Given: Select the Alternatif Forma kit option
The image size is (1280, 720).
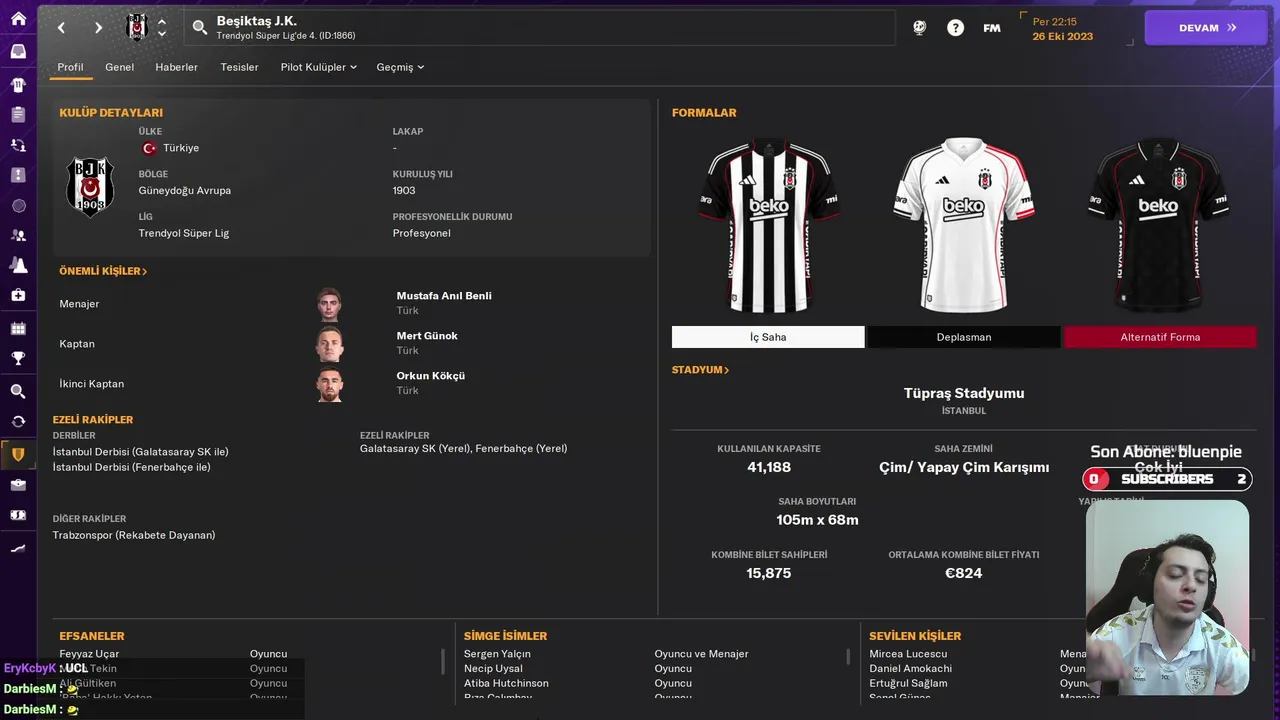Looking at the screenshot, I should coord(1160,337).
